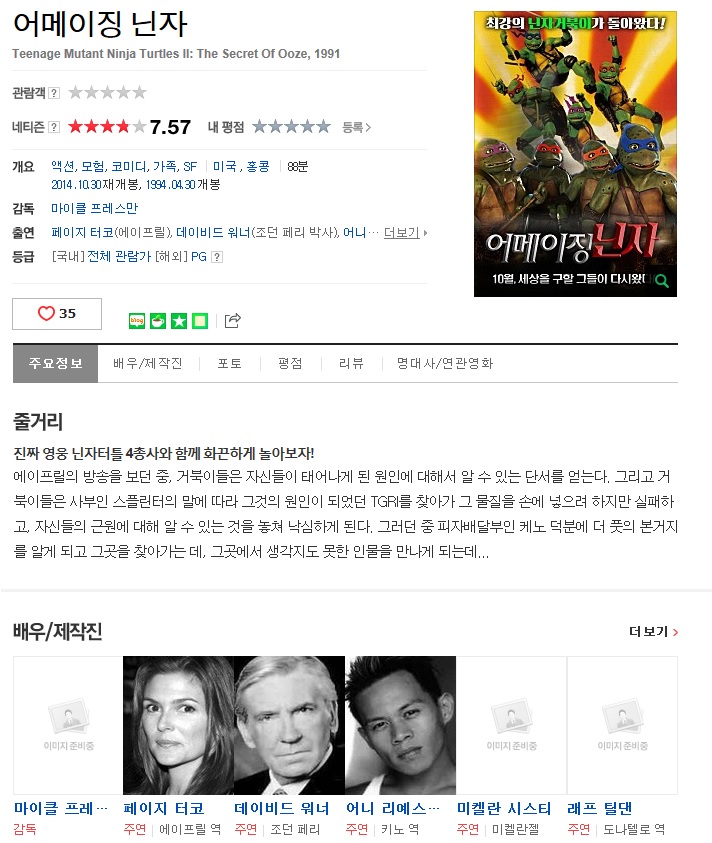This screenshot has width=712, height=843.
Task: Click 등록 arrow to register rating
Action: coord(357,127)
